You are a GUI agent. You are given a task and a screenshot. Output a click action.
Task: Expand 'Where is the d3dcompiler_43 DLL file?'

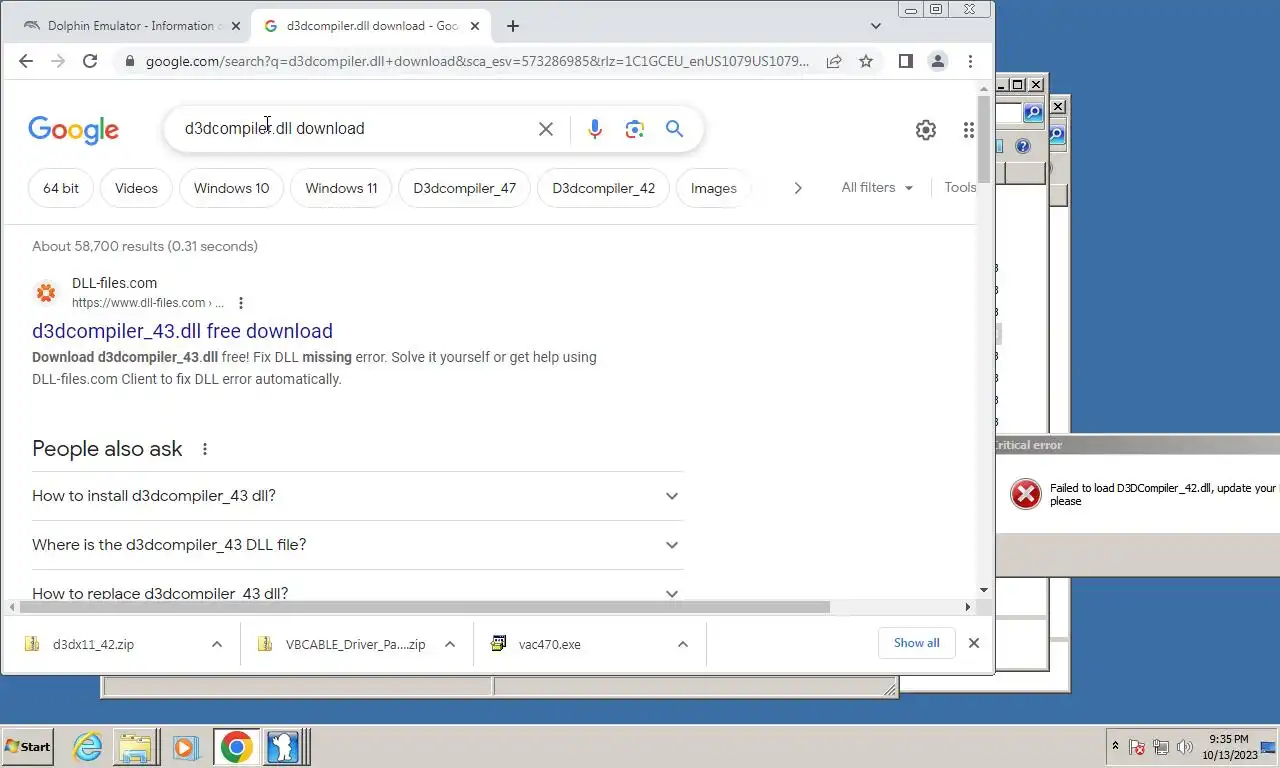[x=357, y=545]
